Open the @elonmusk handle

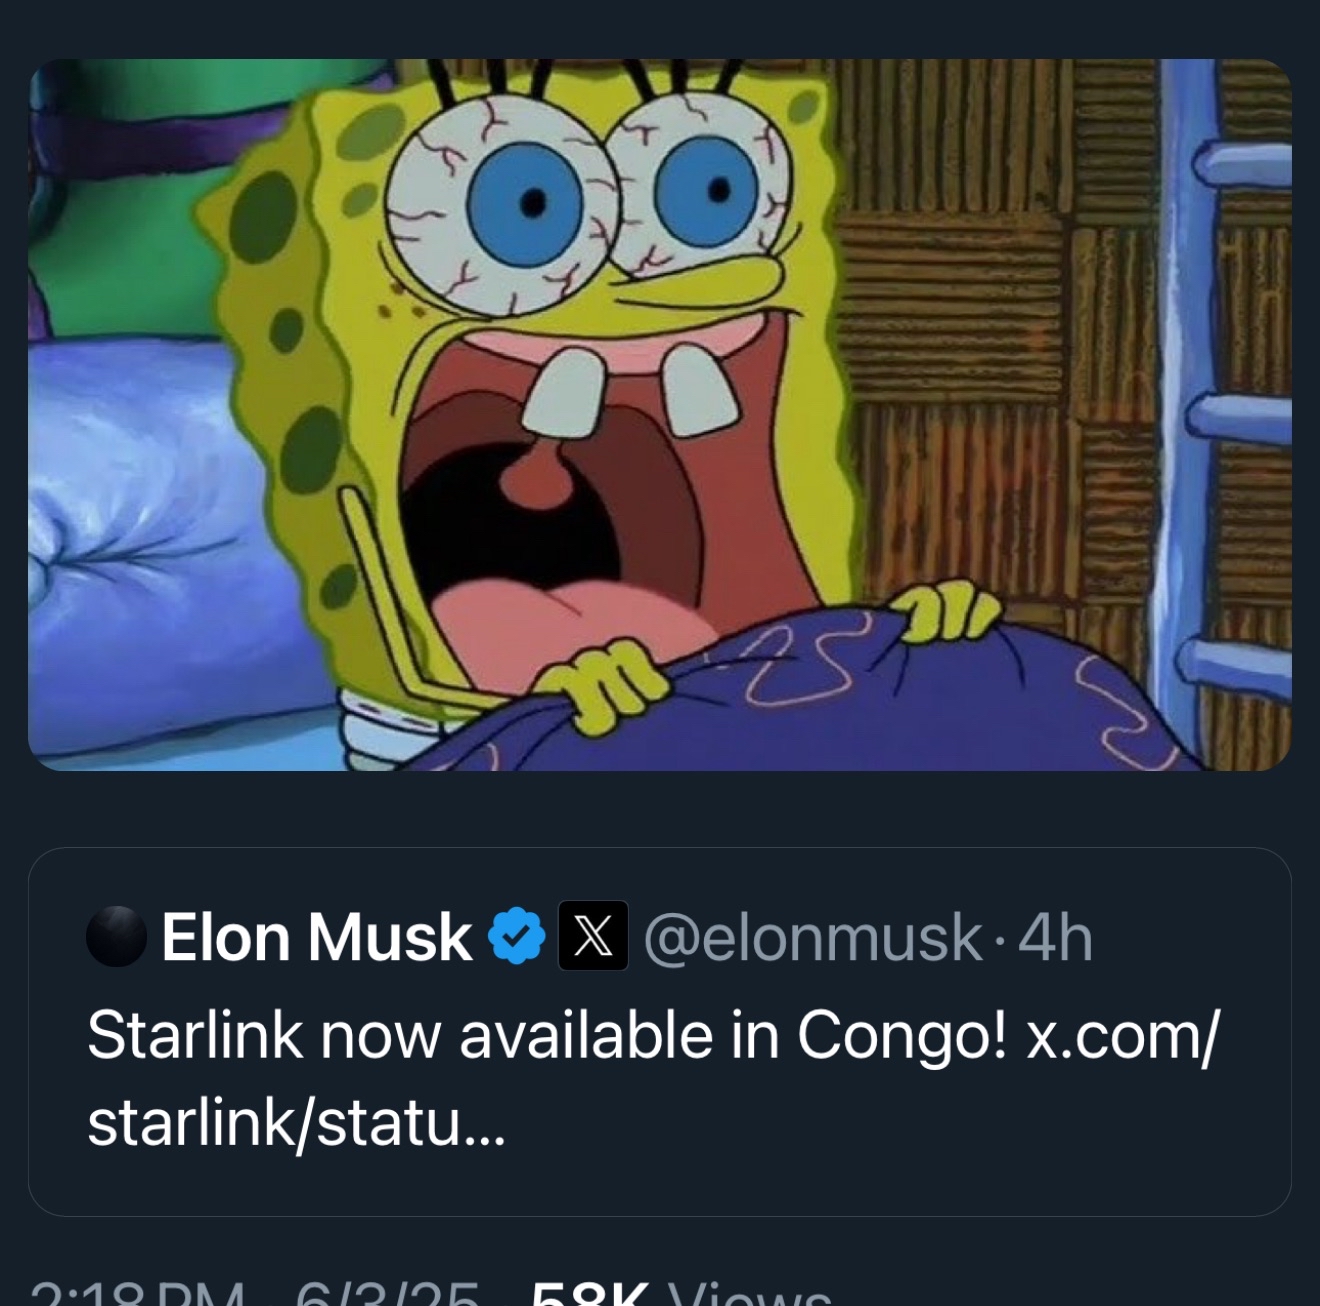[x=813, y=937]
